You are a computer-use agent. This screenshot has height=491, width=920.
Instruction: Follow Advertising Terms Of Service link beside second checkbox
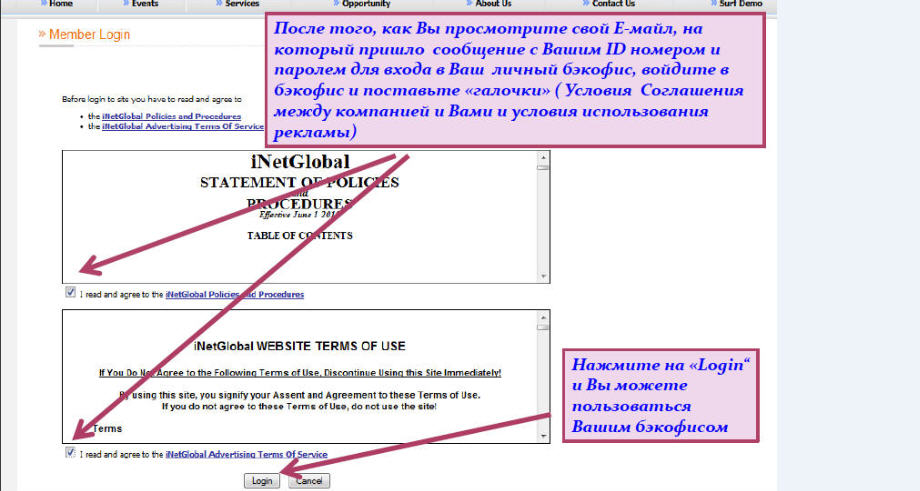coord(246,455)
